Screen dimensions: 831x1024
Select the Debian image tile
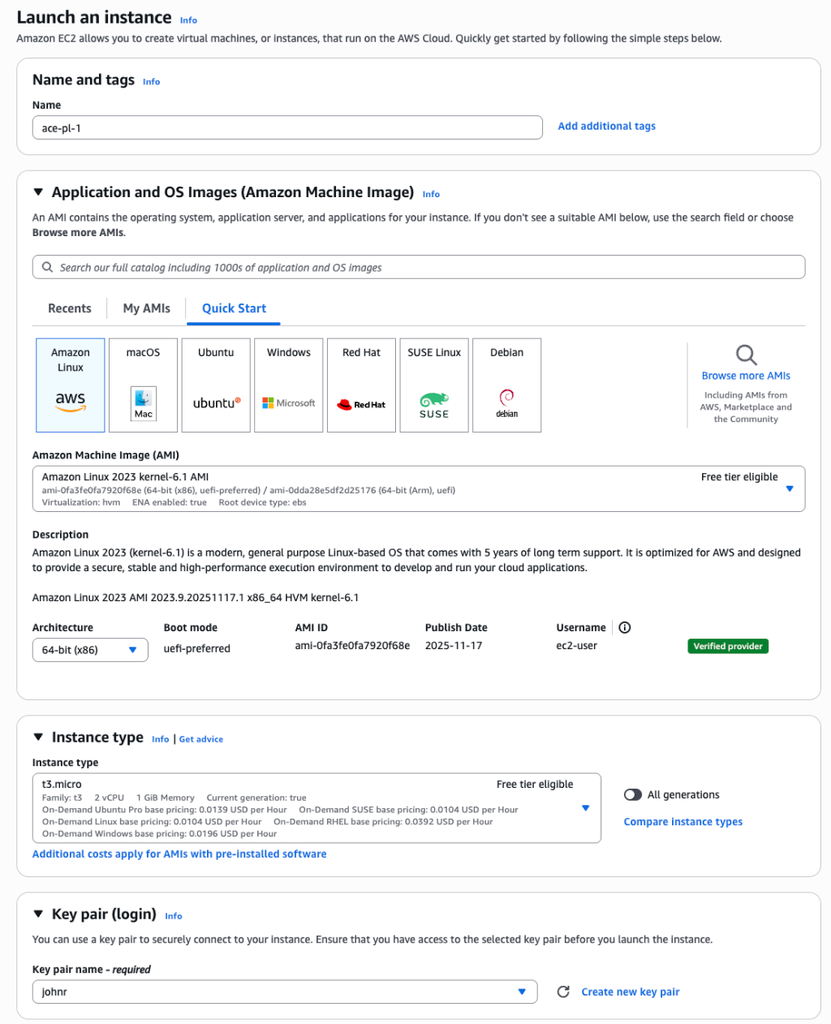(507, 384)
